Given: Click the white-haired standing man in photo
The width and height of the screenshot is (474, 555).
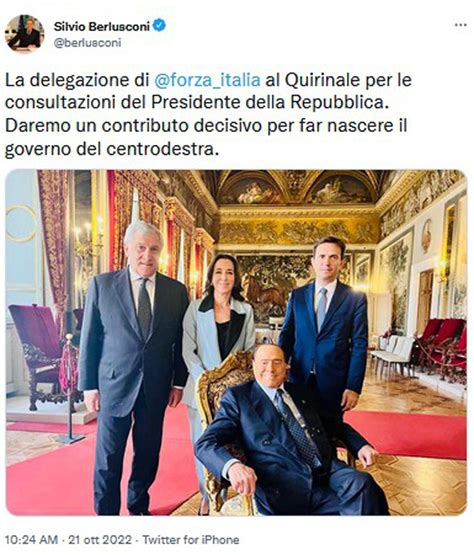Looking at the screenshot, I should [133, 365].
